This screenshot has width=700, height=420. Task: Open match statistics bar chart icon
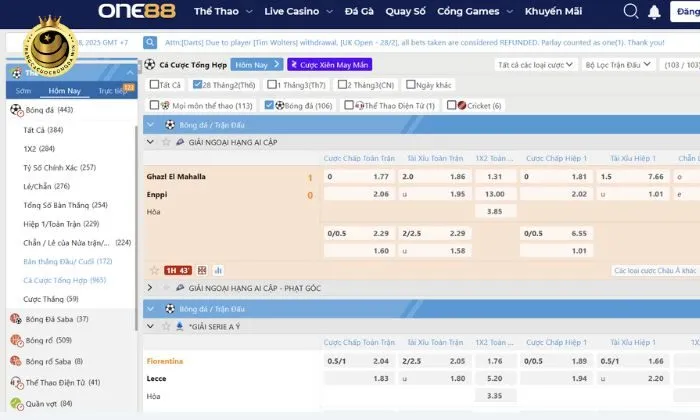[x=218, y=270]
